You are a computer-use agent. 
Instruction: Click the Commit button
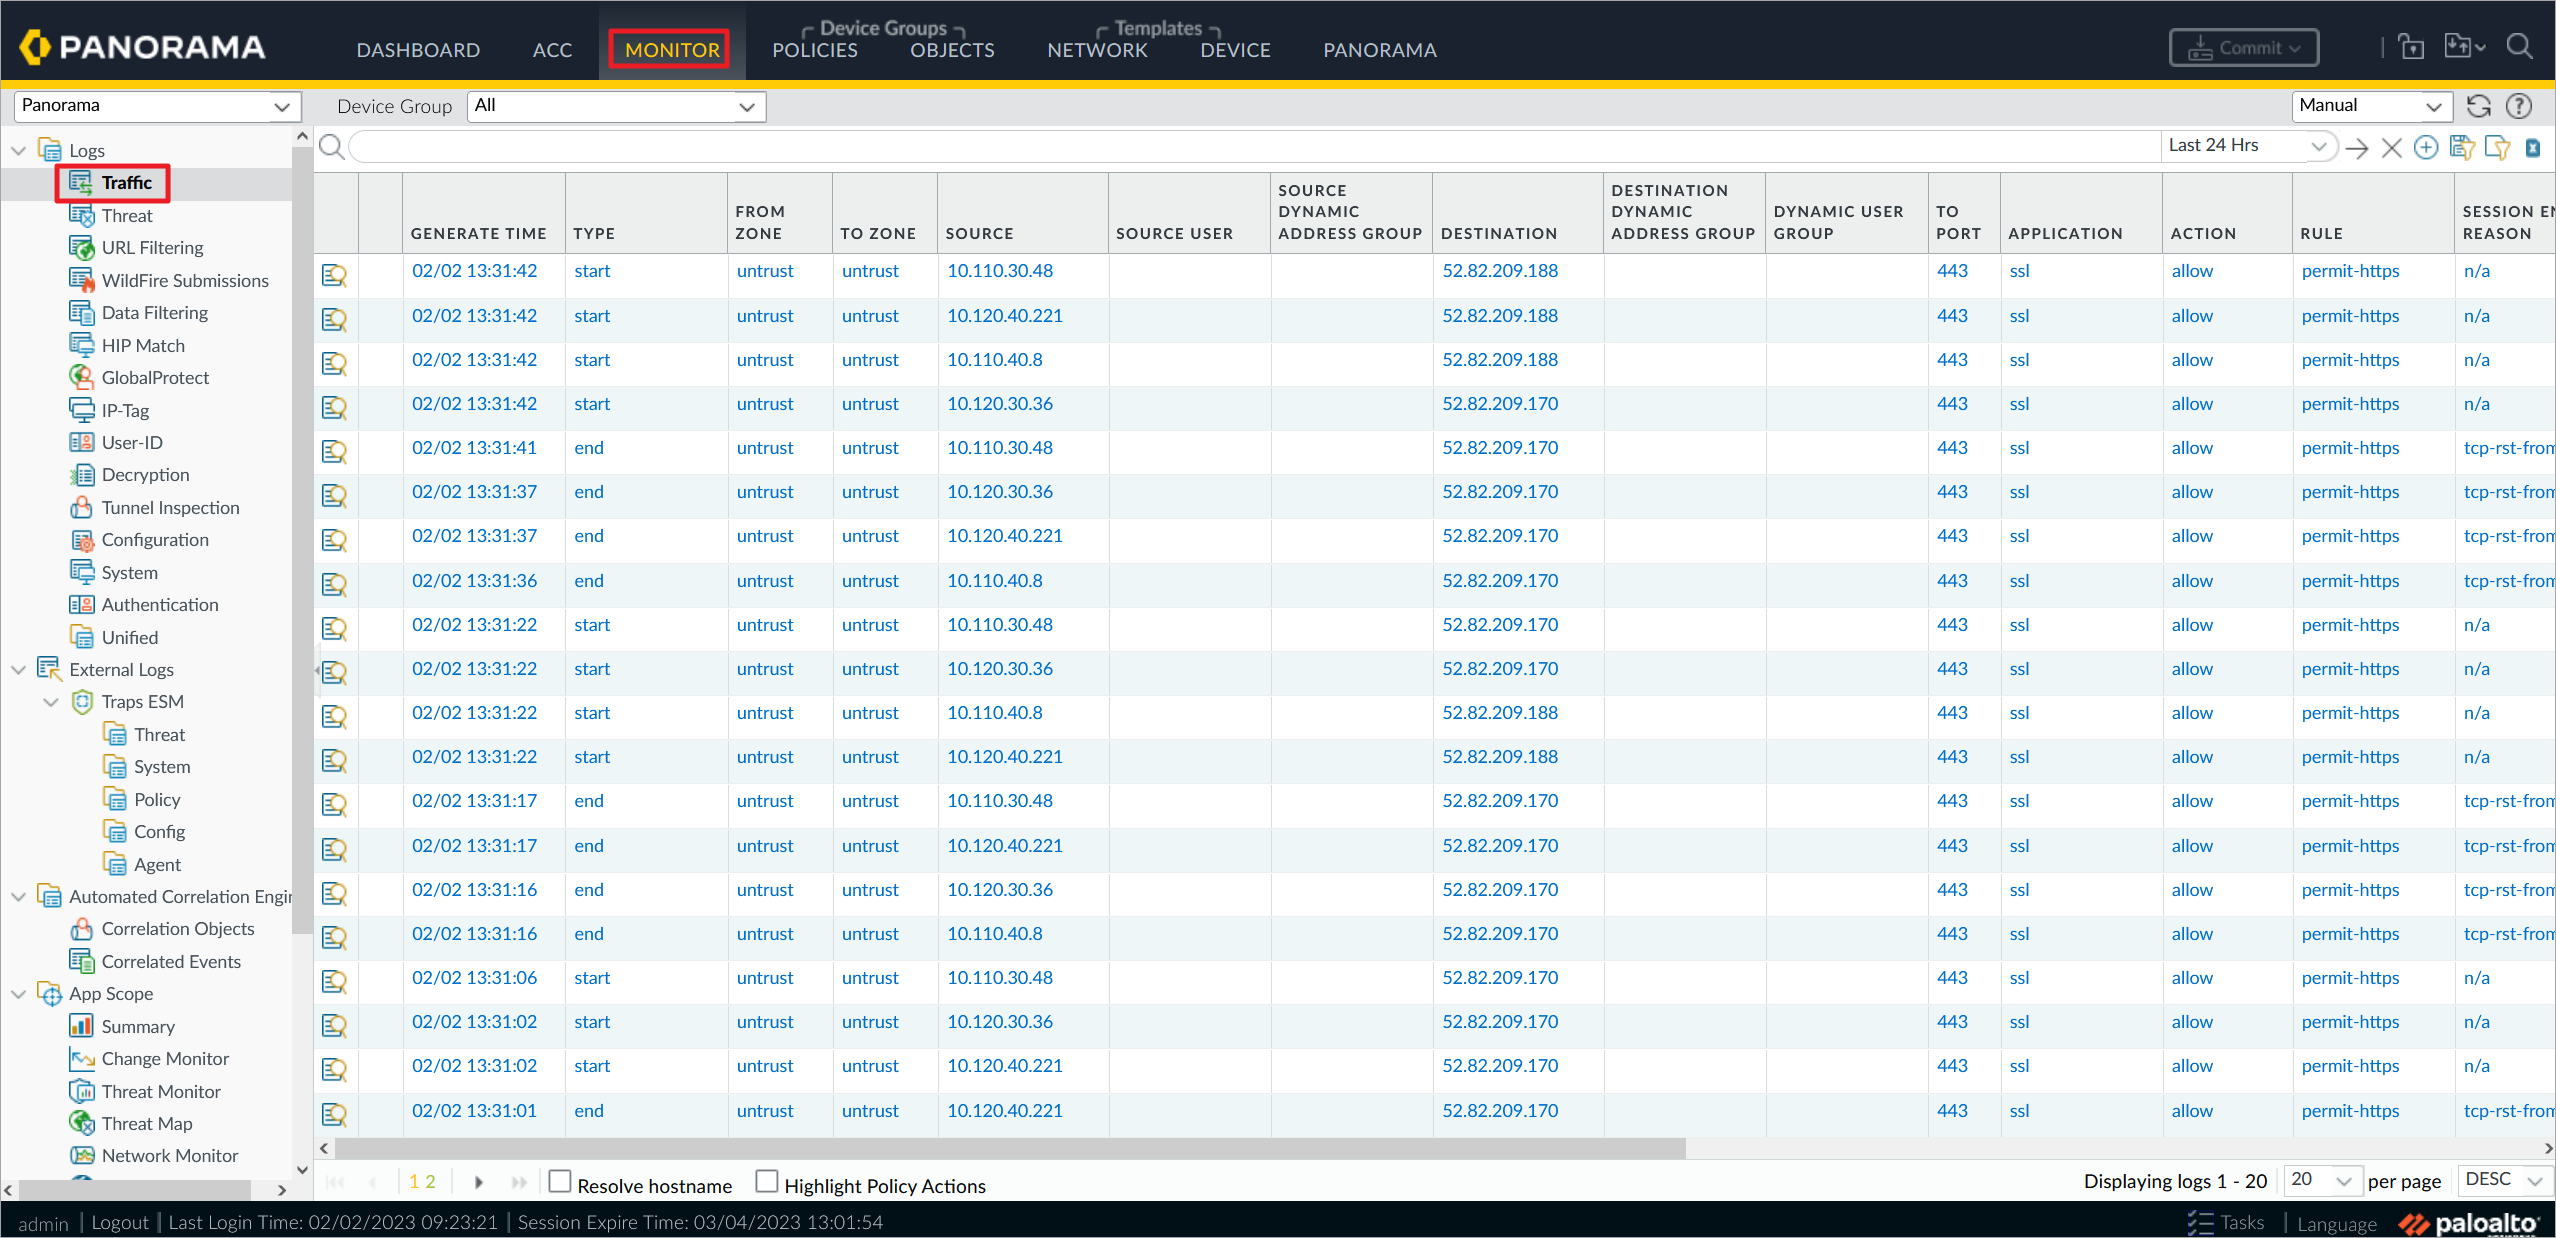click(2243, 48)
